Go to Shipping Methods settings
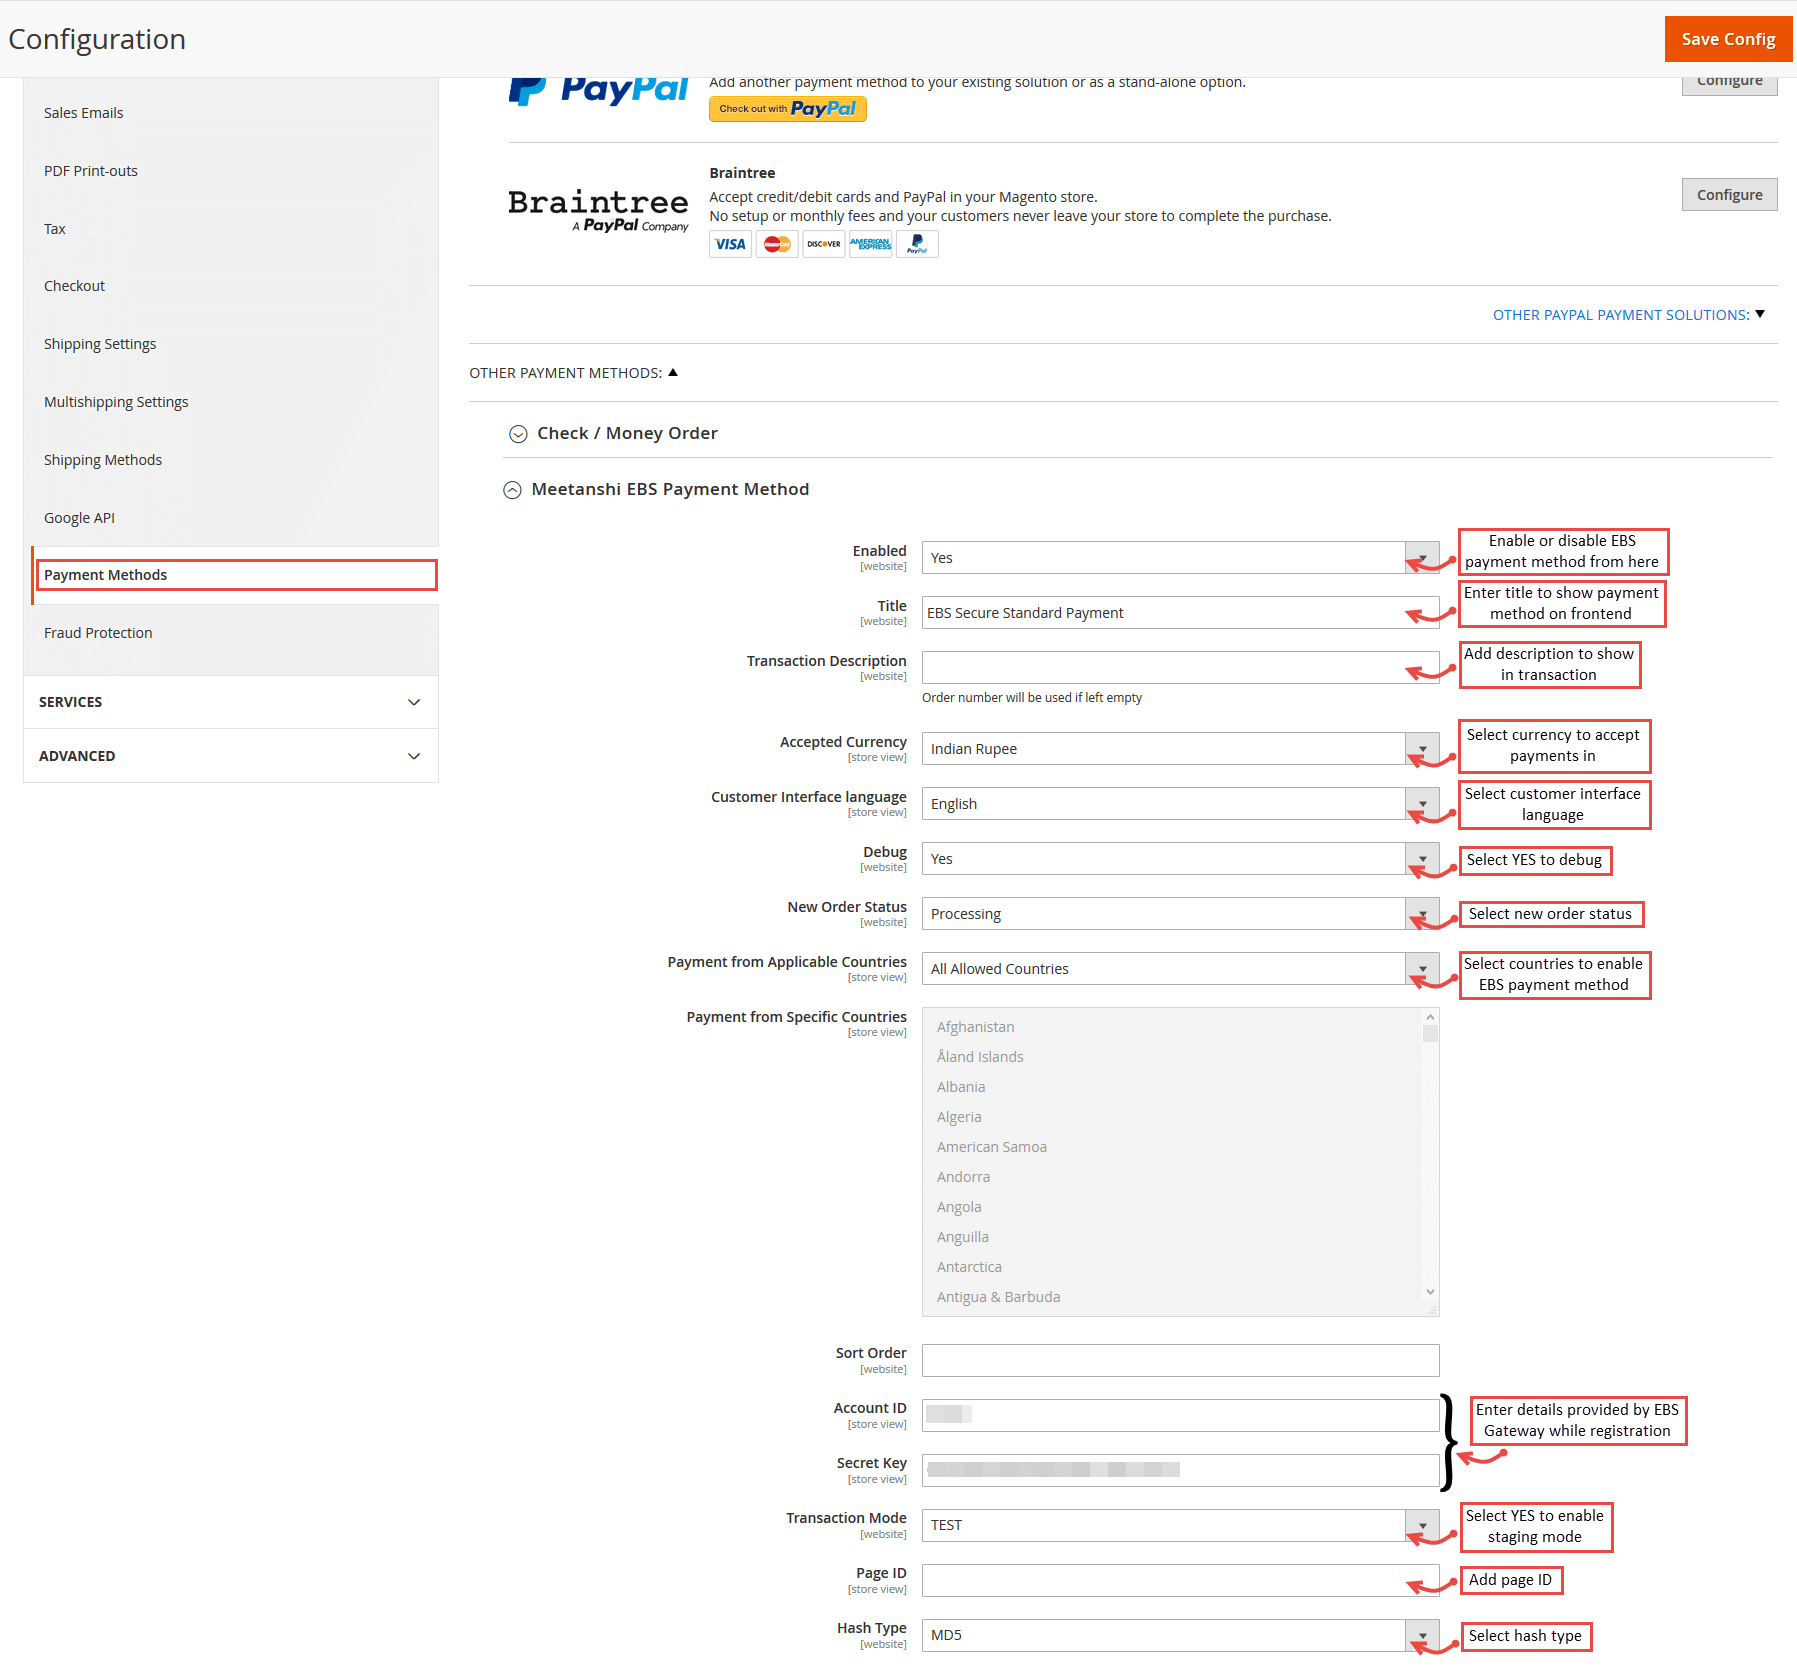This screenshot has height=1669, width=1797. click(102, 459)
